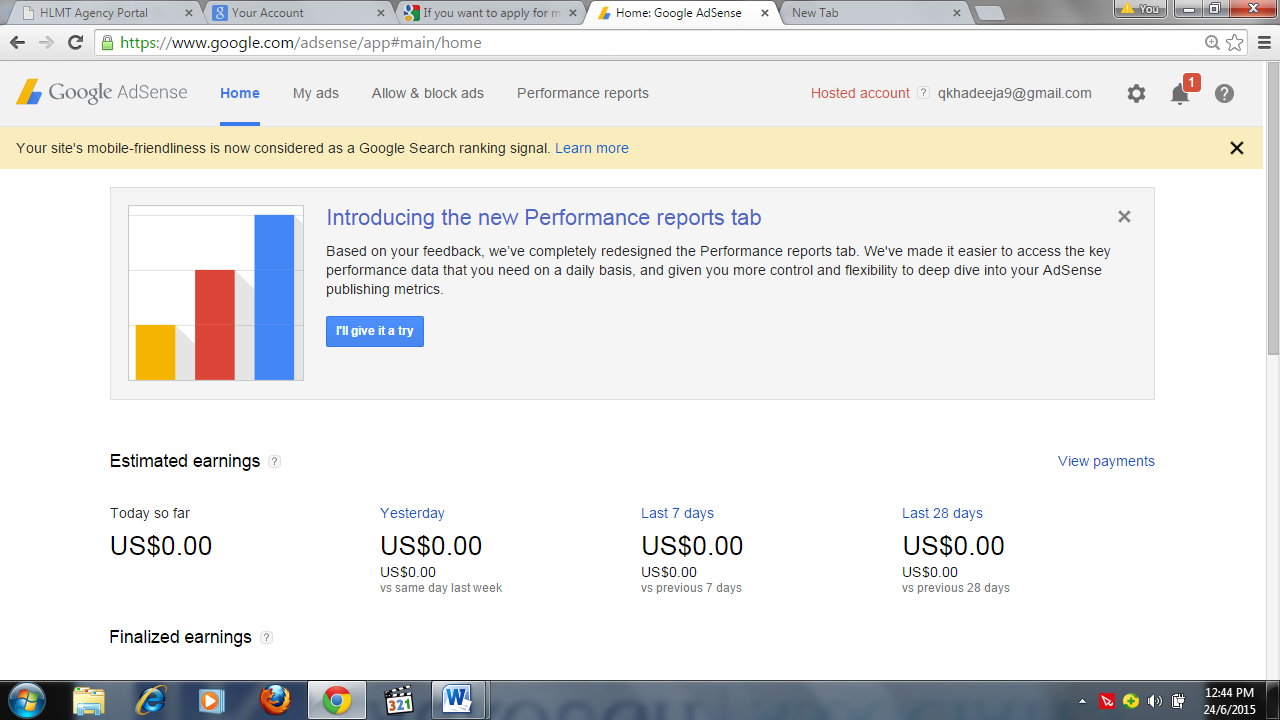Close the New Tab browser tab

pyautogui.click(x=957, y=13)
